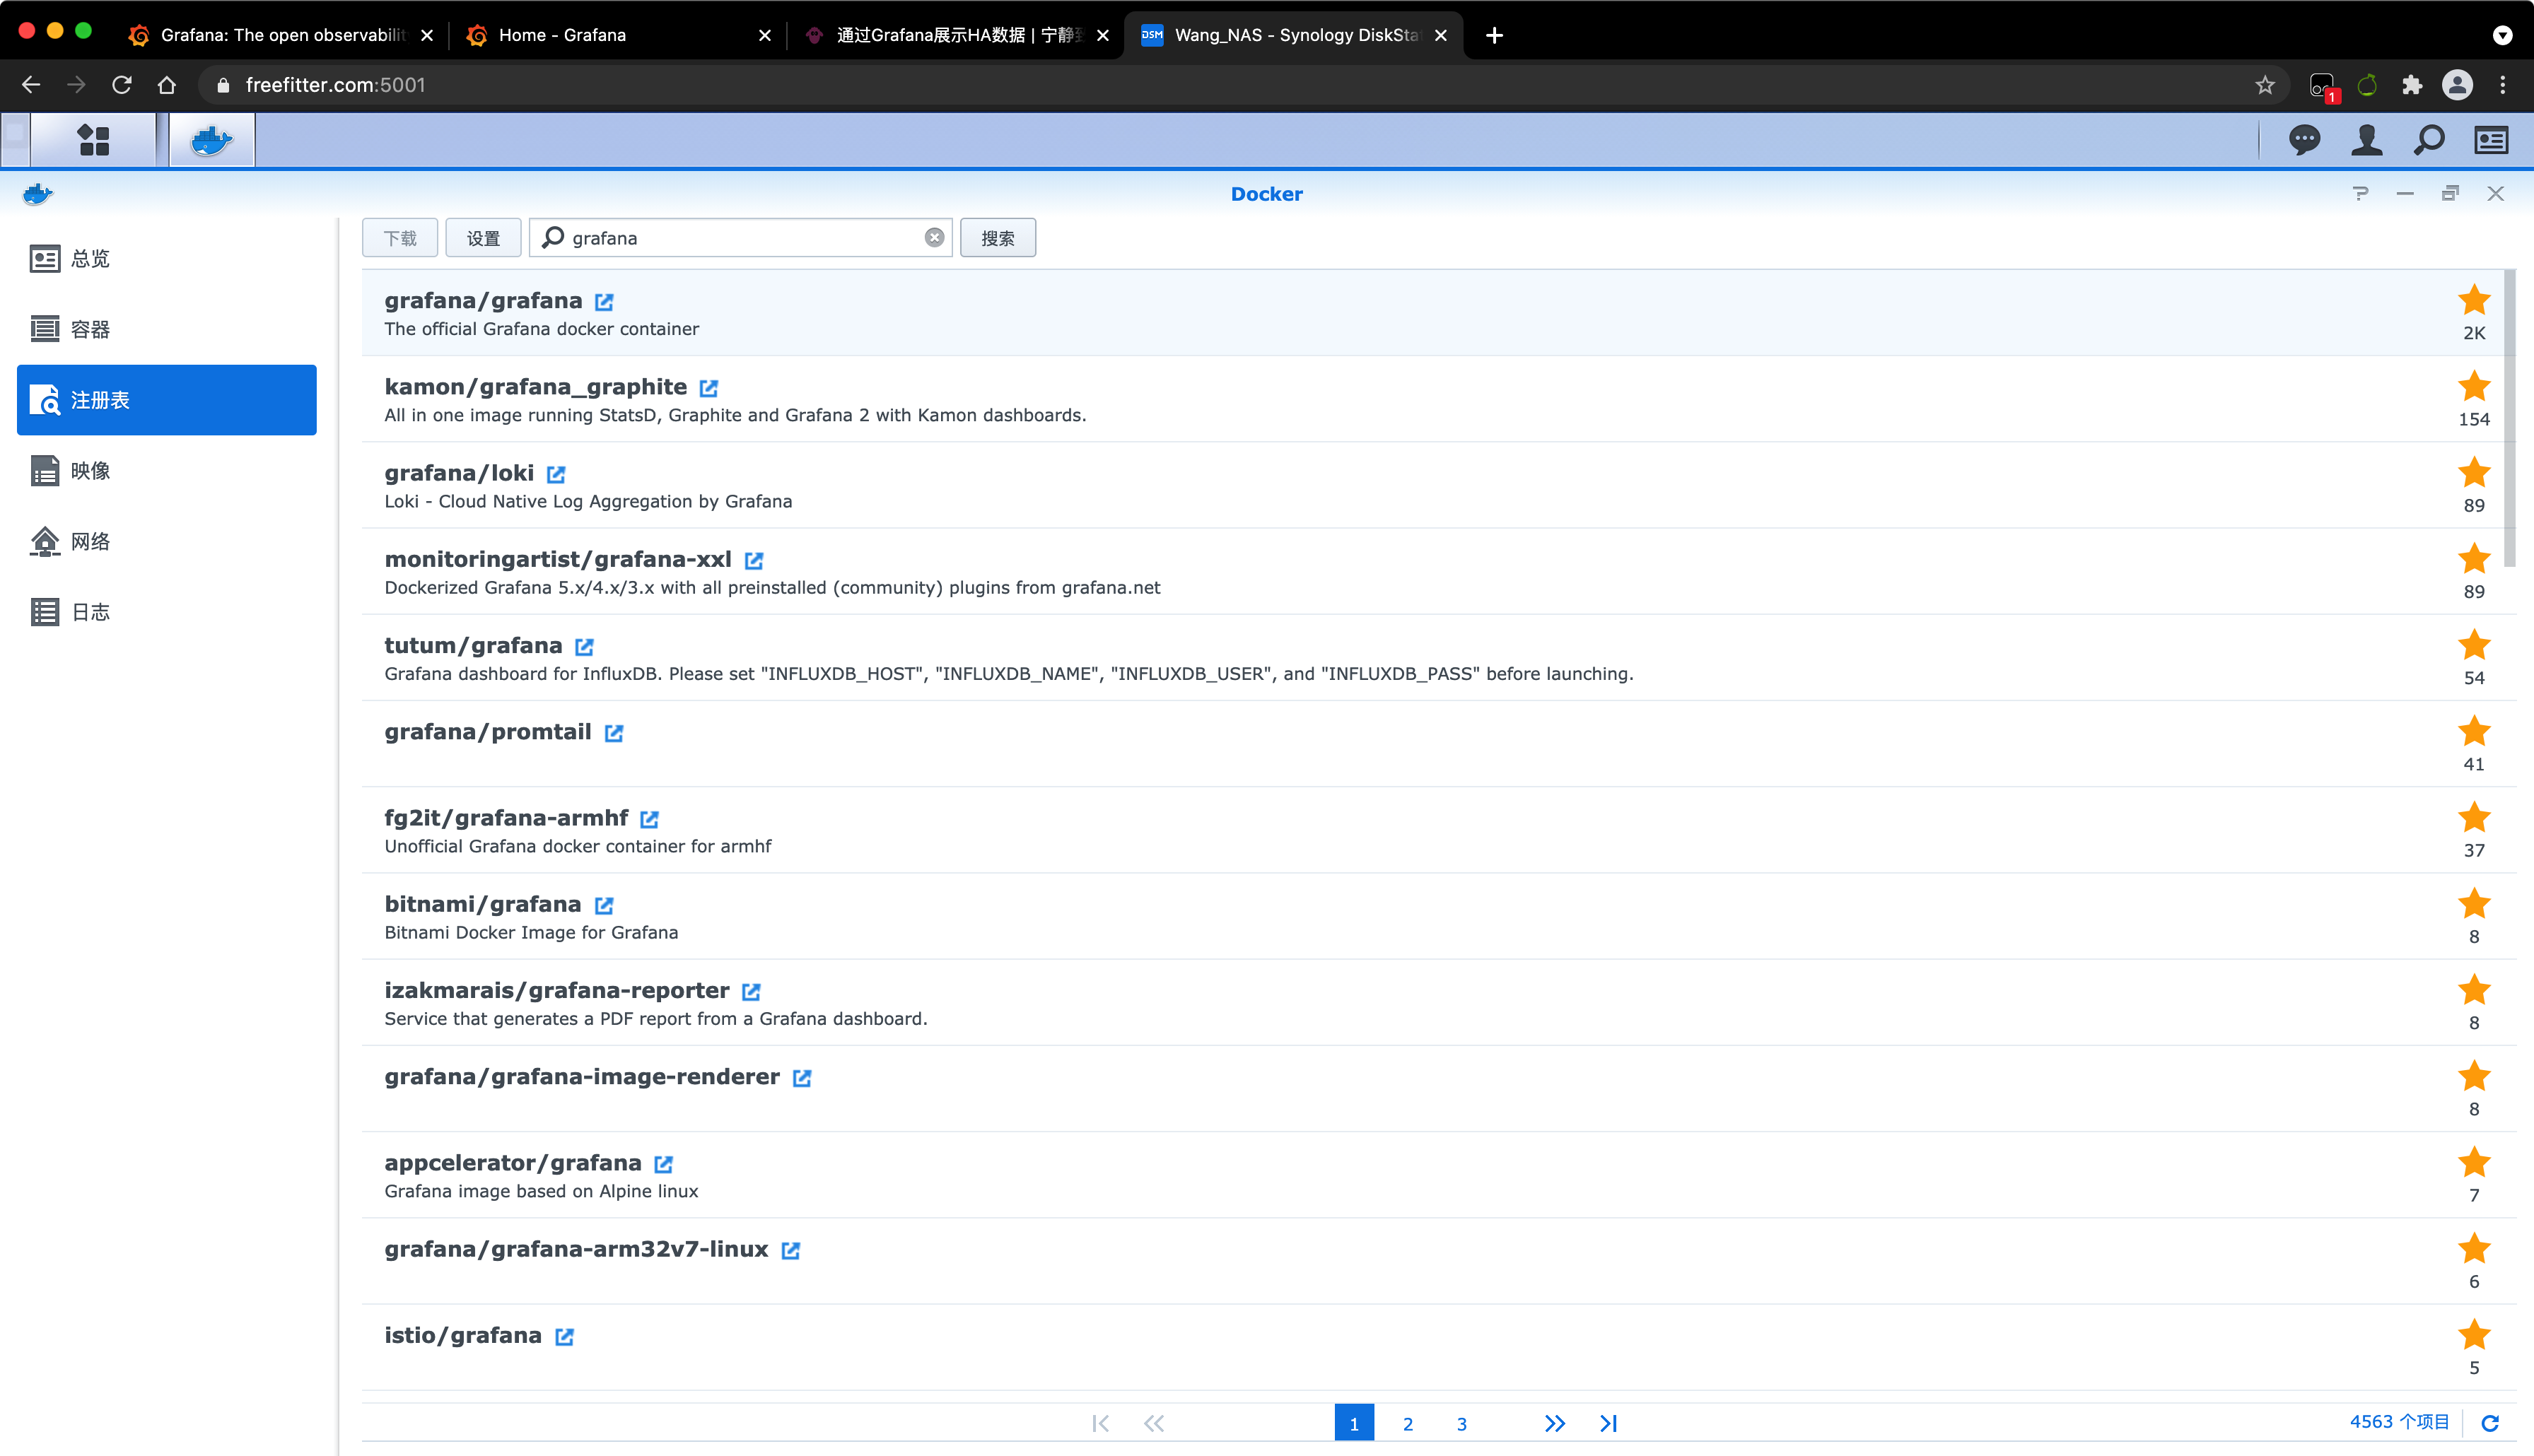Go to the browser home page
Image resolution: width=2534 pixels, height=1456 pixels.
click(x=167, y=85)
